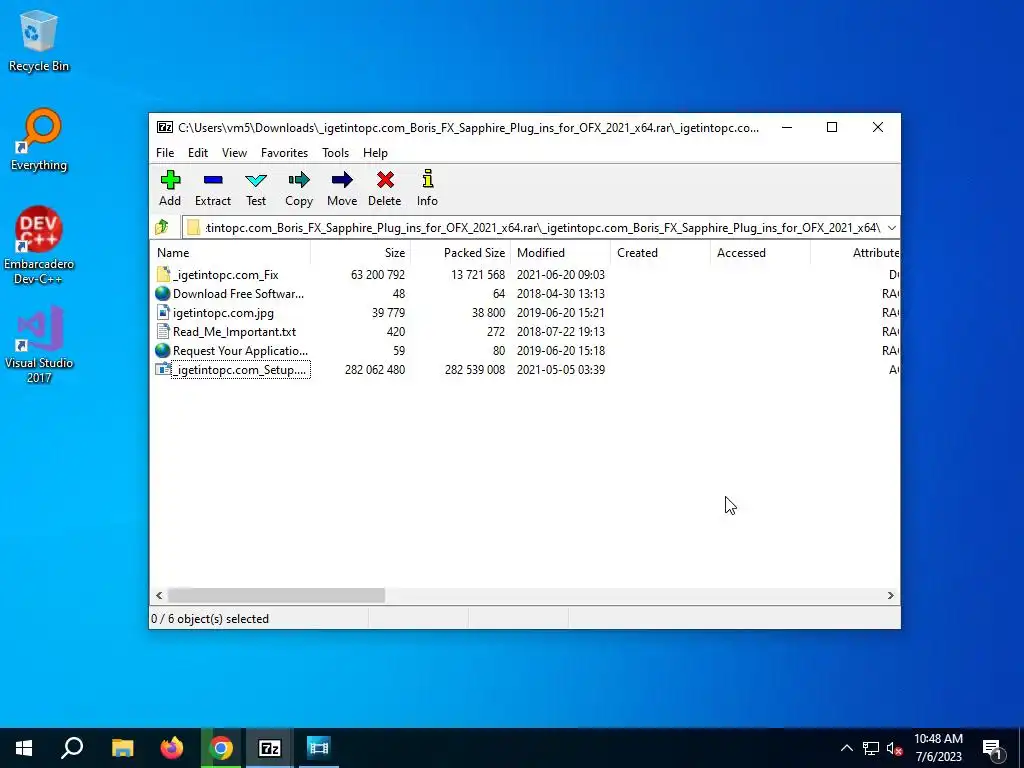1024x768 pixels.
Task: Go up one folder level icon
Action: (x=162, y=227)
